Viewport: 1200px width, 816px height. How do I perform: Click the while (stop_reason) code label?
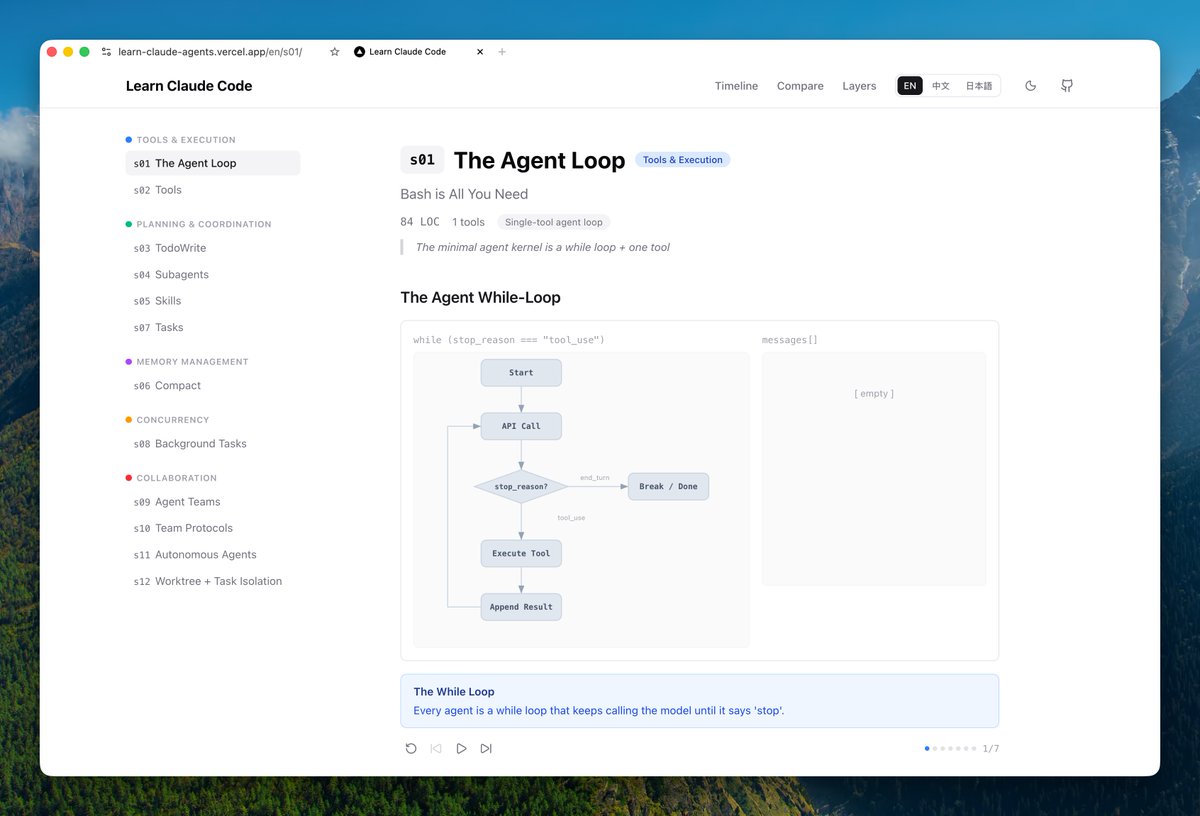(509, 340)
